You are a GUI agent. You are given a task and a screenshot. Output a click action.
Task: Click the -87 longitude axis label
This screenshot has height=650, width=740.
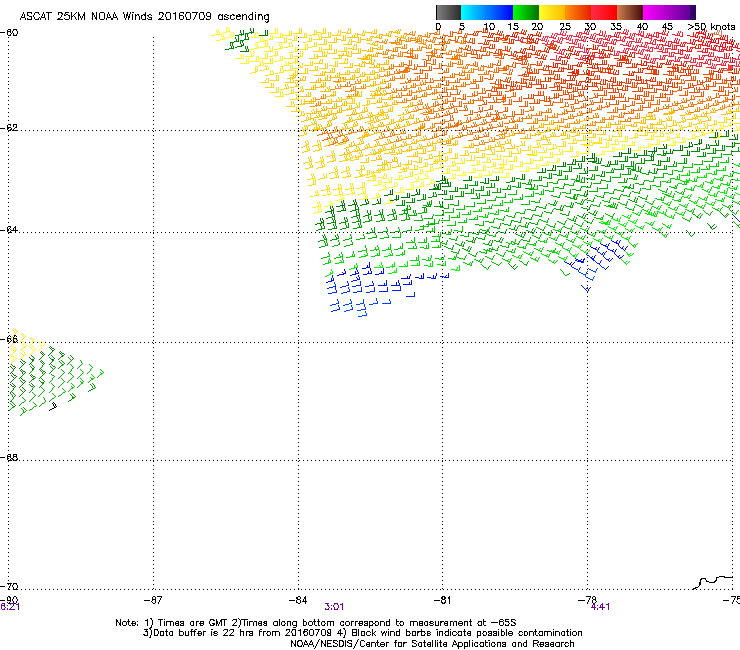[x=153, y=600]
